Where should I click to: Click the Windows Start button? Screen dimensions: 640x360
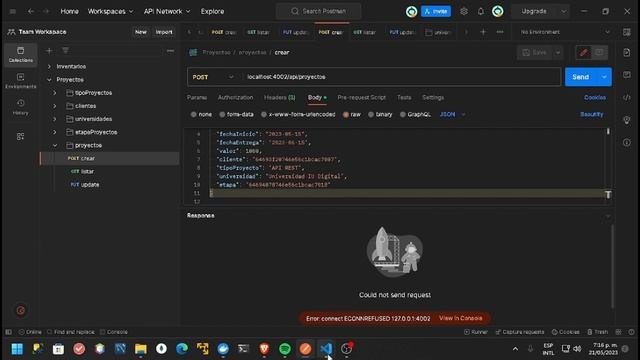[17, 349]
